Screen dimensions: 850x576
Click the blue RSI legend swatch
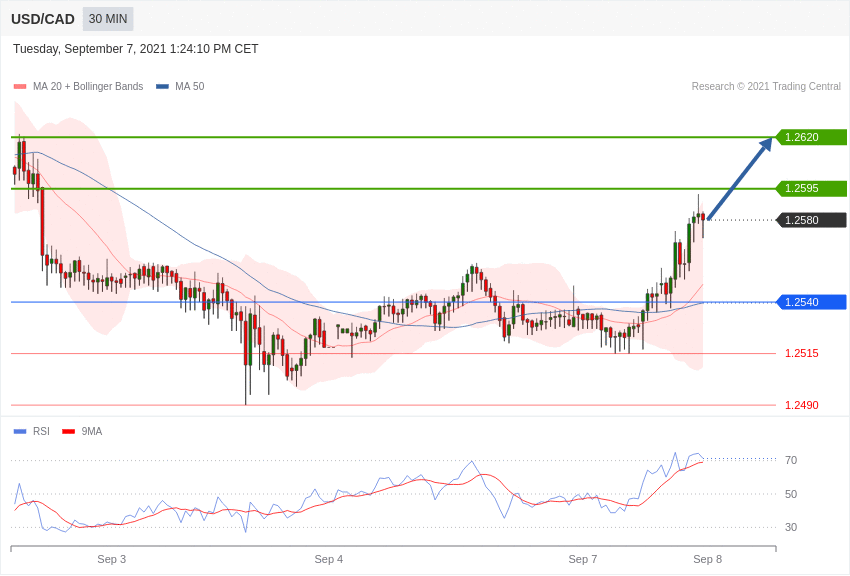click(20, 432)
